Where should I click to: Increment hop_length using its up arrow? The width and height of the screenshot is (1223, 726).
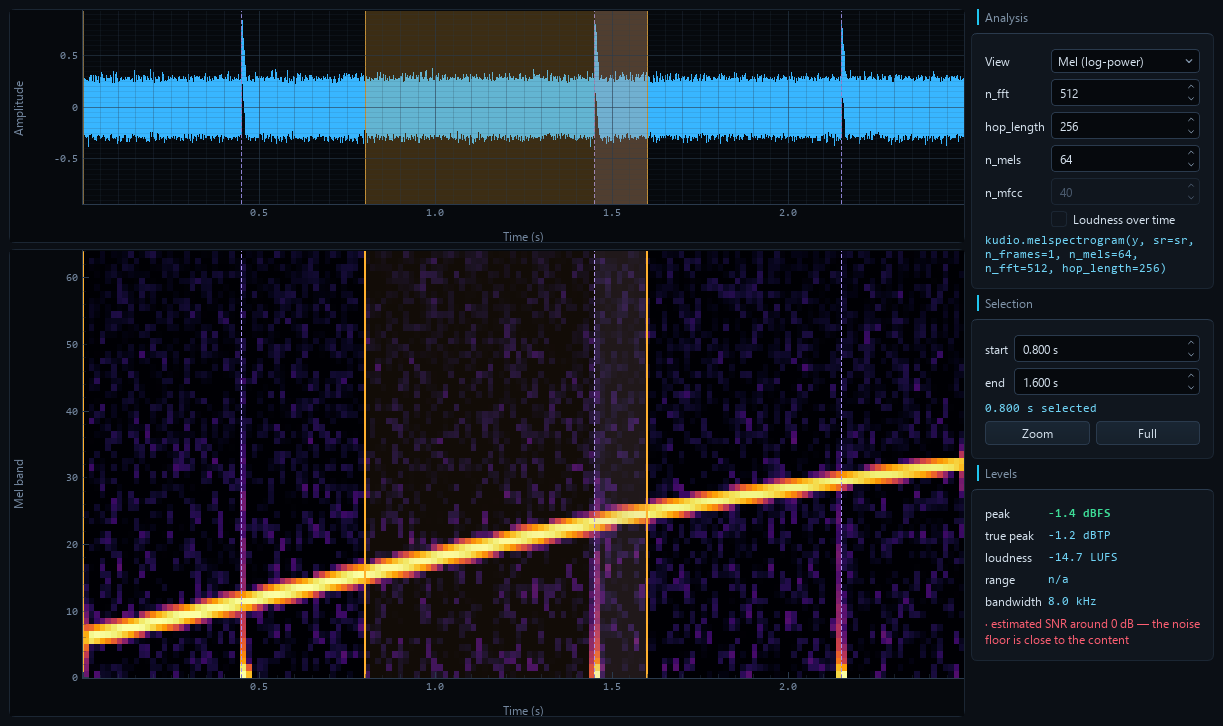pyautogui.click(x=1190, y=121)
